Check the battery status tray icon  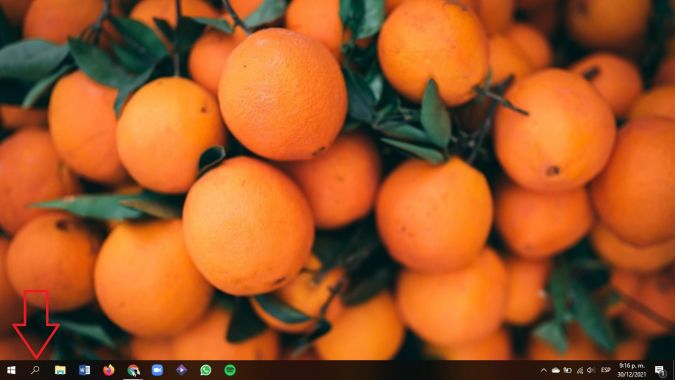568,370
